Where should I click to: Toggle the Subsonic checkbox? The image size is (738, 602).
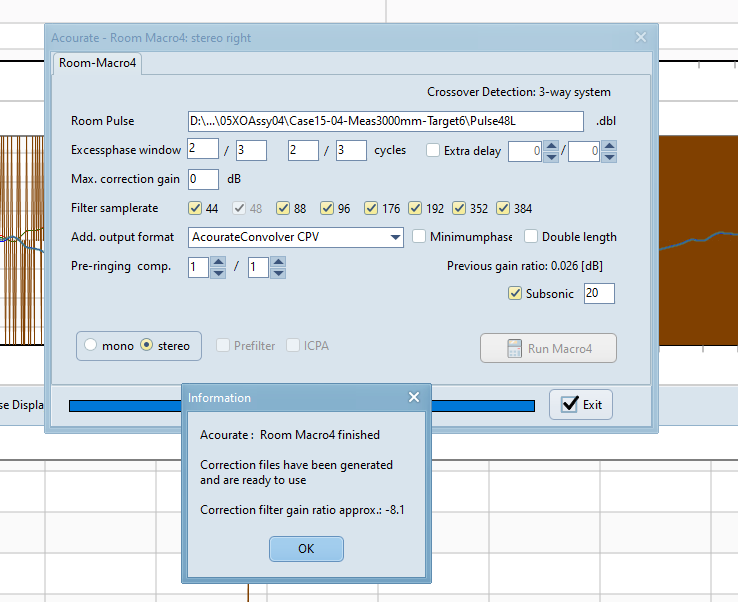coord(515,293)
